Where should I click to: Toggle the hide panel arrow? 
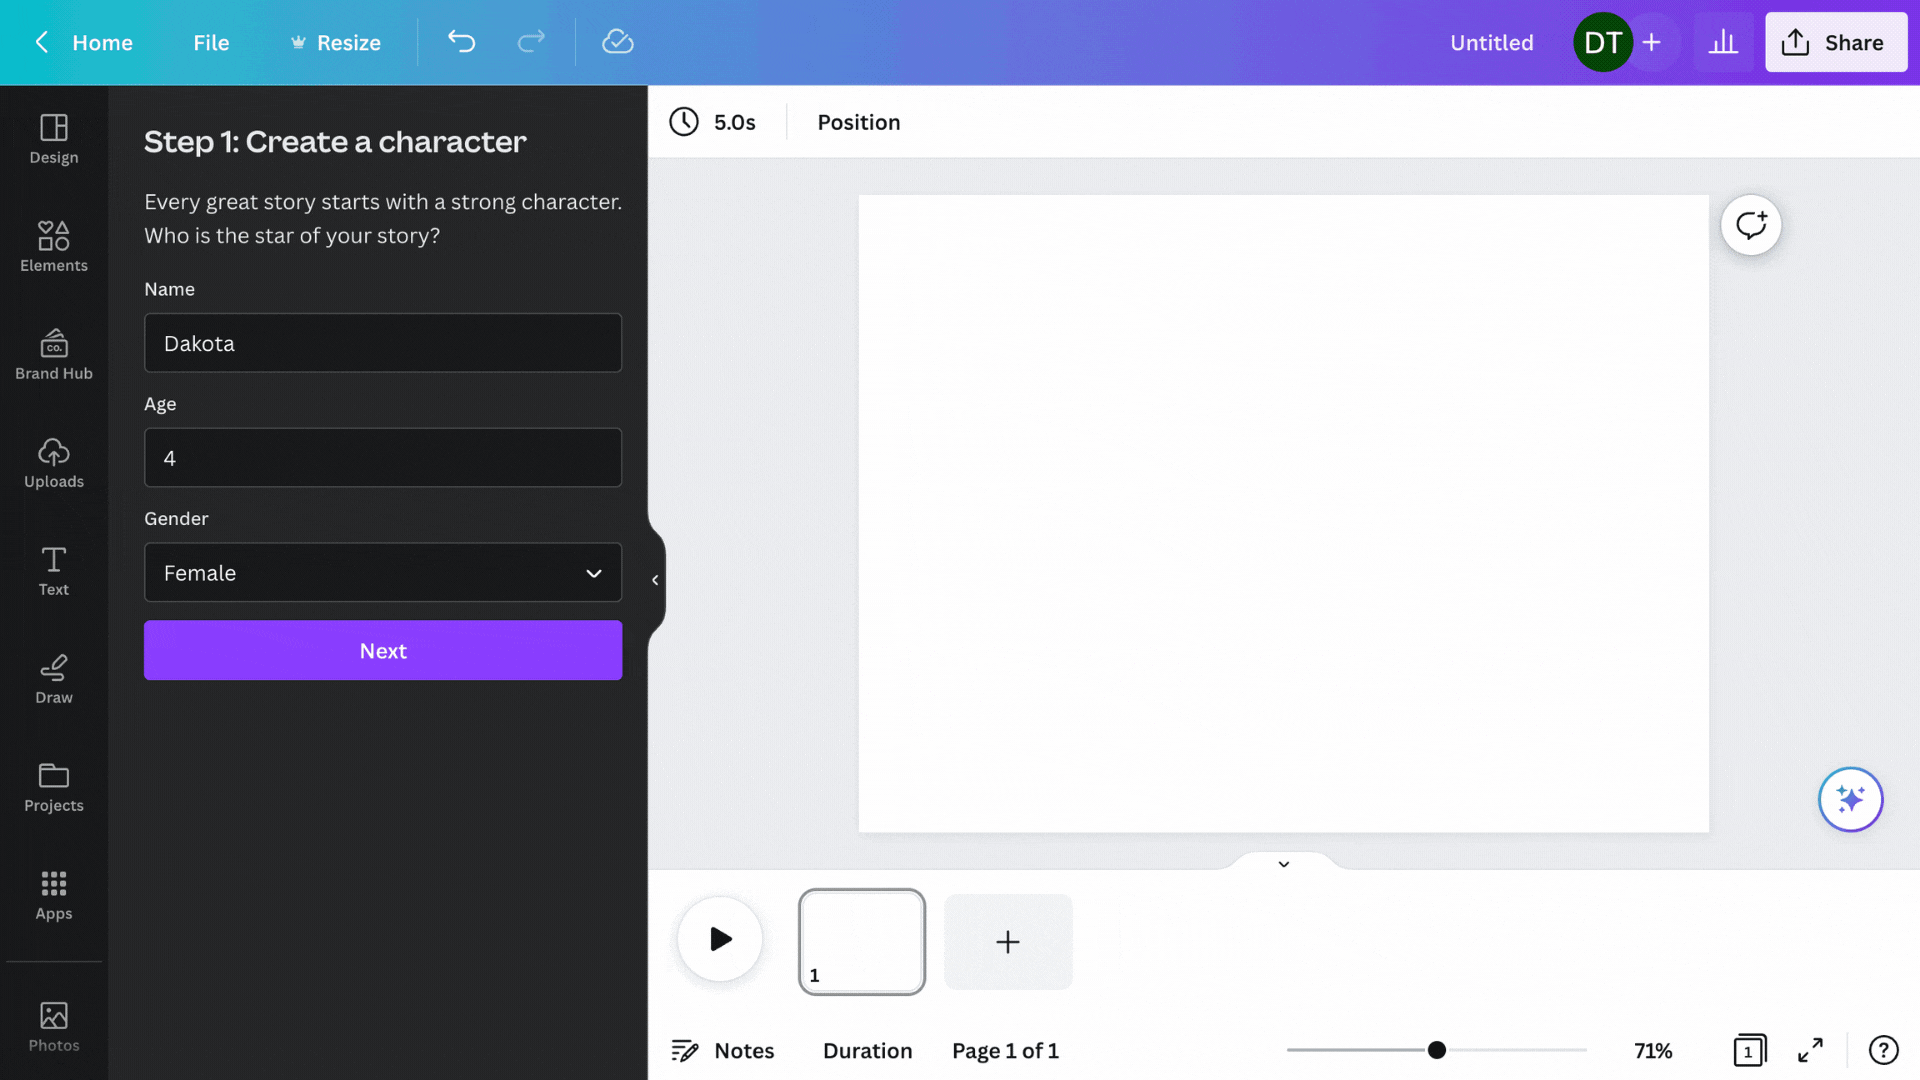655,579
